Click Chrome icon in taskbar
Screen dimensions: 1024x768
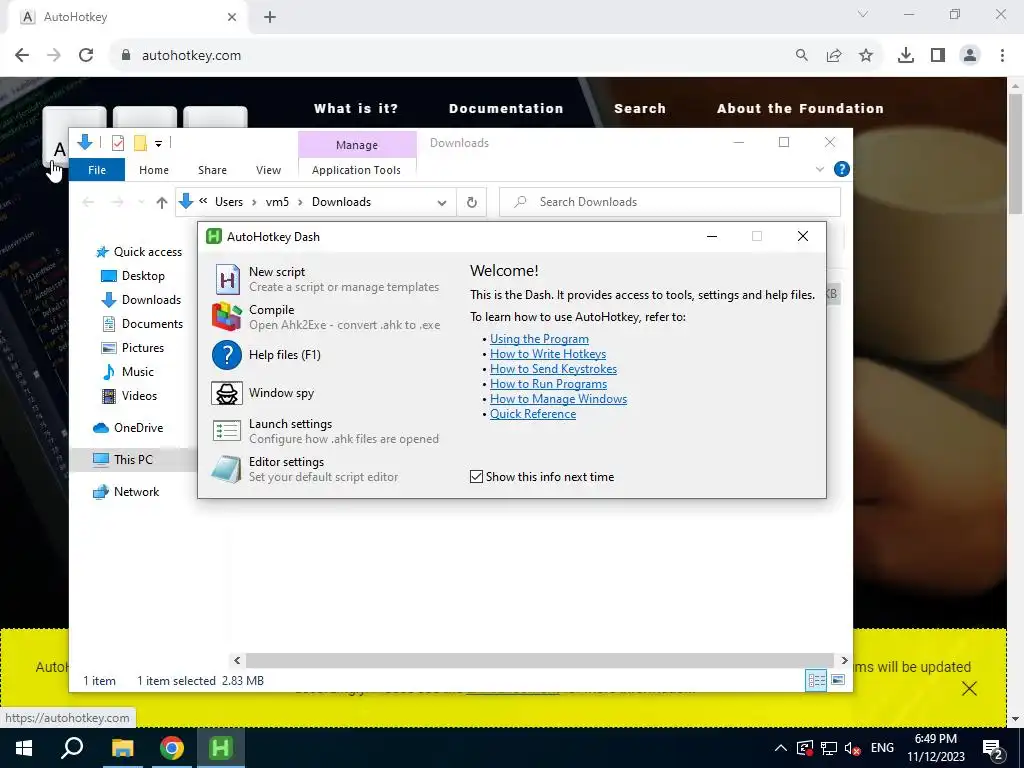click(x=172, y=748)
